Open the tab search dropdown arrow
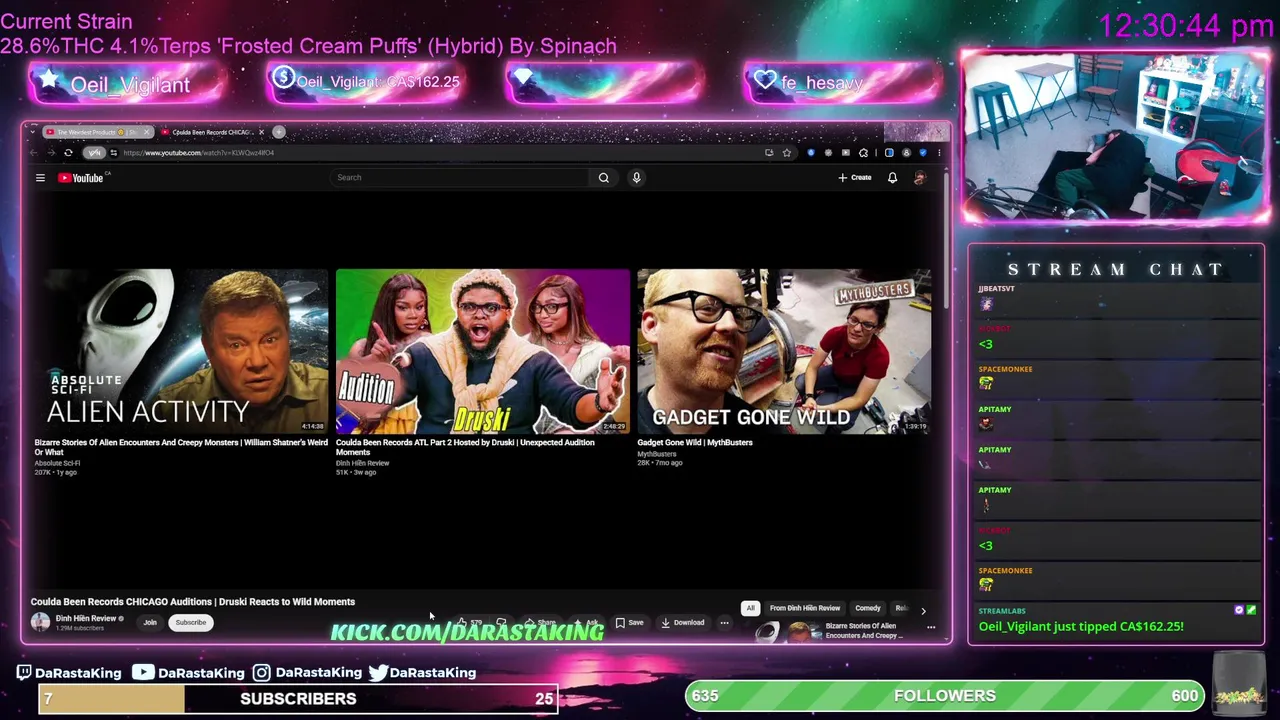The width and height of the screenshot is (1280, 720). tap(33, 132)
